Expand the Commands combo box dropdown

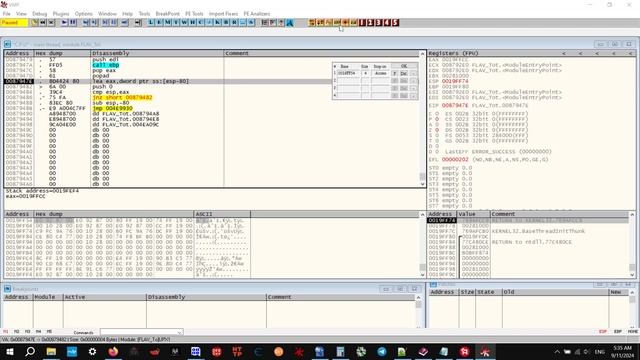coord(179,332)
